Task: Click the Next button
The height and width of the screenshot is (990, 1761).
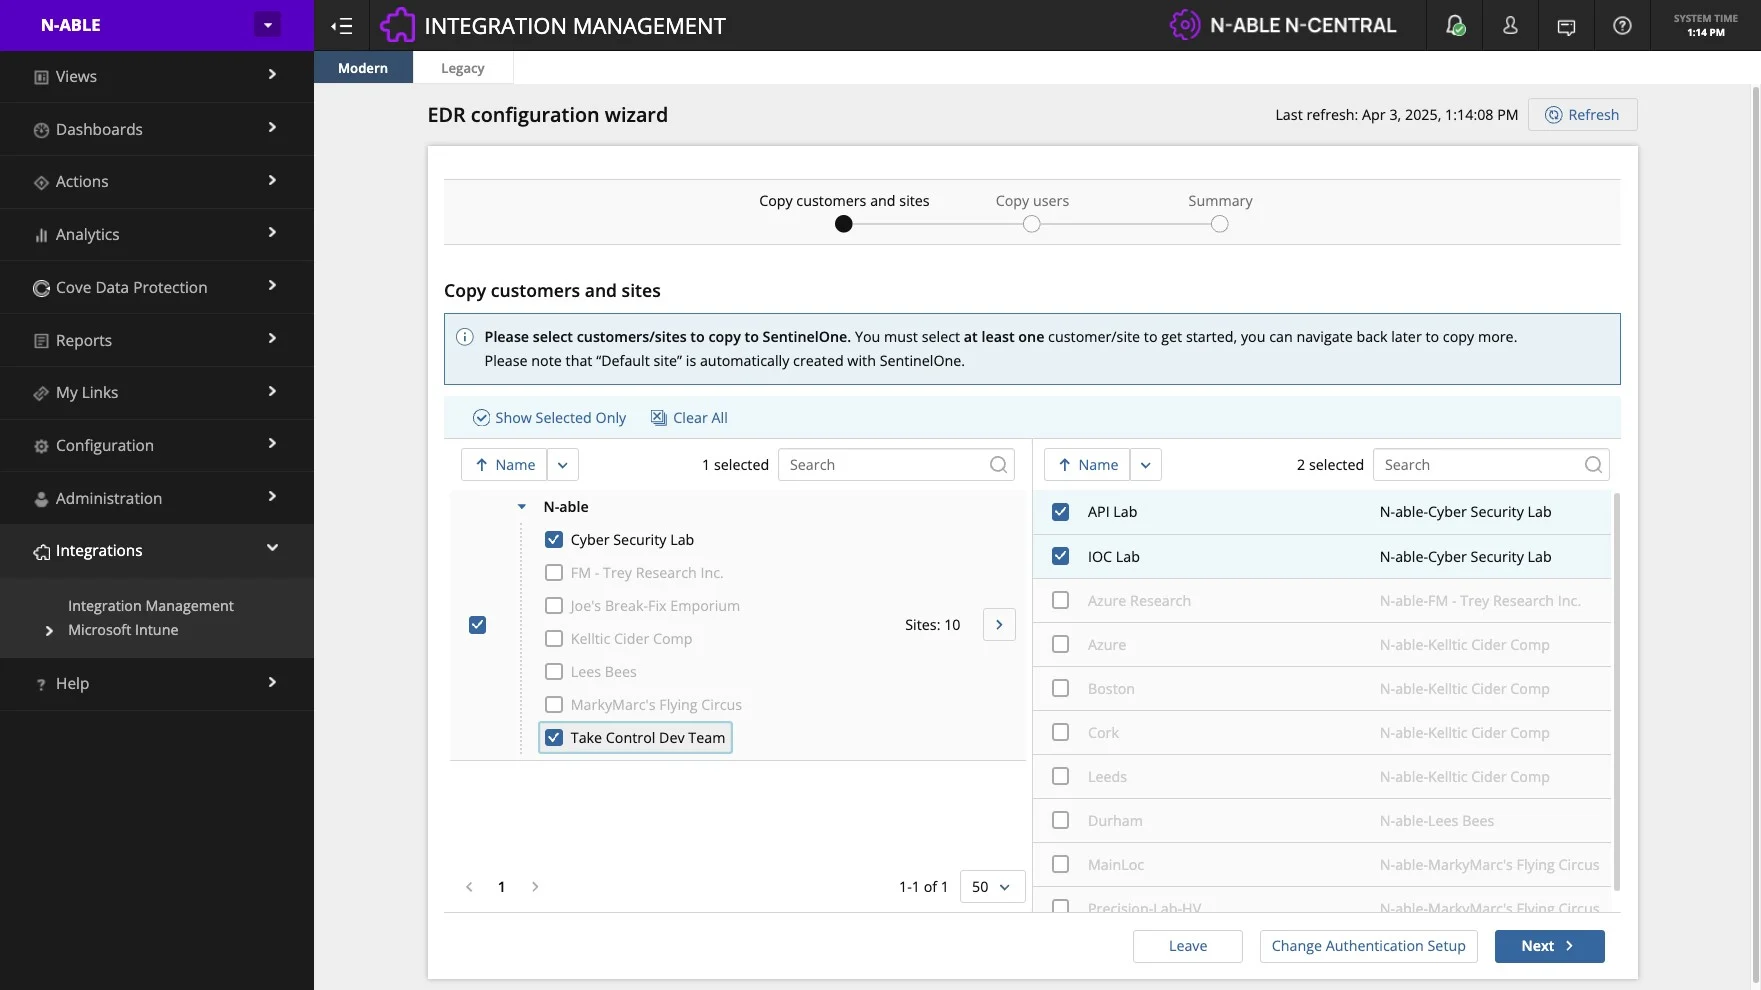Action: coord(1549,946)
